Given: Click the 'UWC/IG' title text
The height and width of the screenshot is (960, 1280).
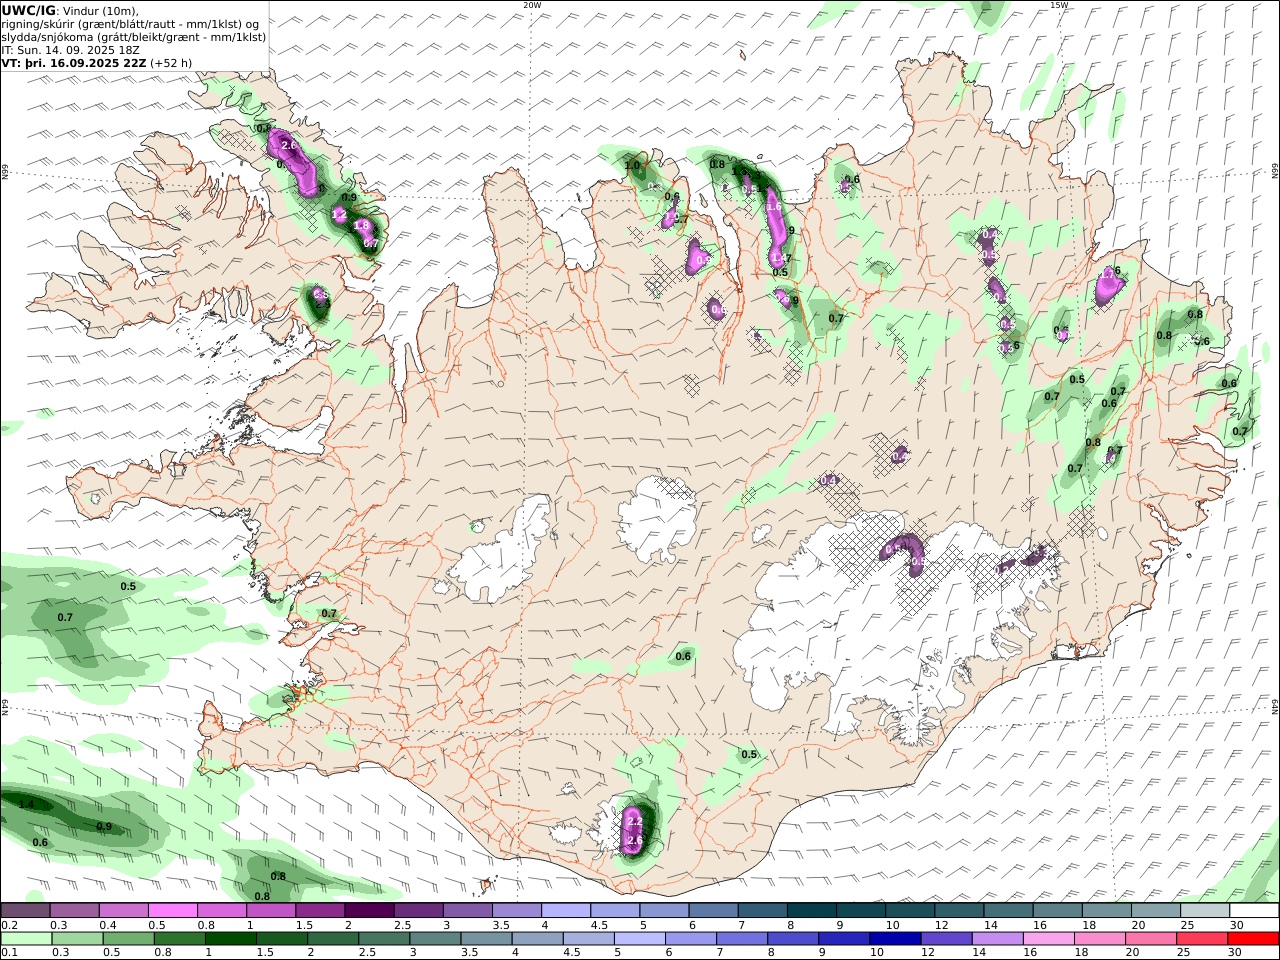Looking at the screenshot, I should click(x=29, y=10).
